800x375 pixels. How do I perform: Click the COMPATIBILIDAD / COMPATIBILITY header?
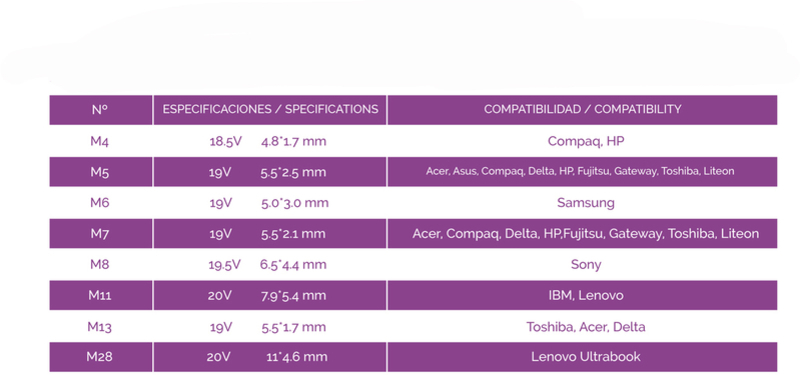[x=582, y=110]
